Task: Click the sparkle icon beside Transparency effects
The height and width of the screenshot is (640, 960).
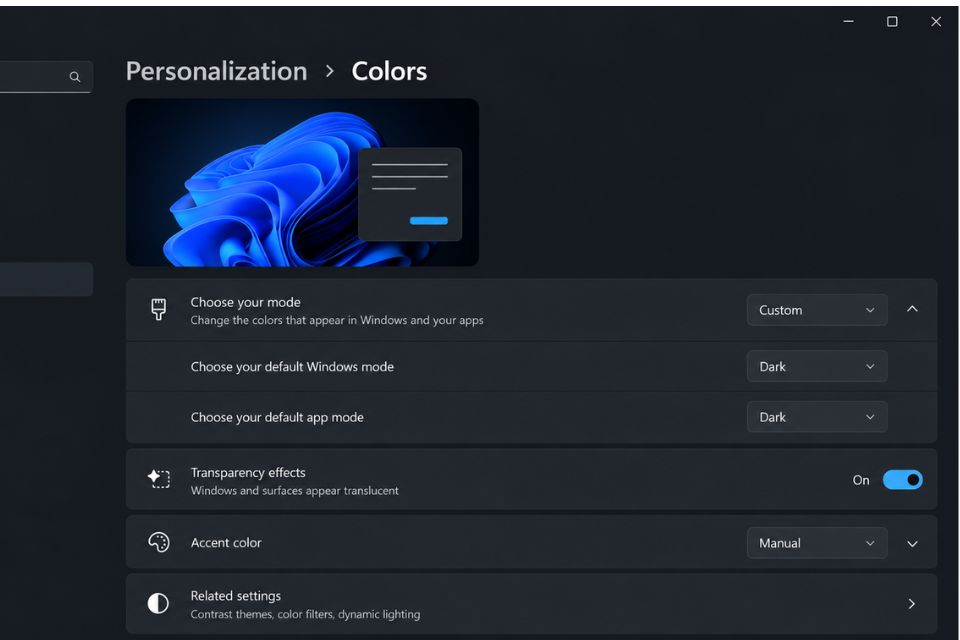Action: coord(159,478)
